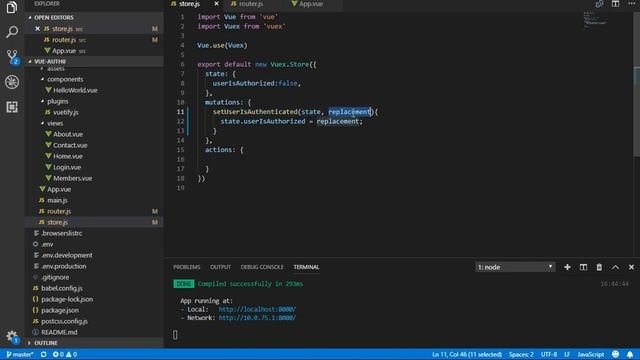Viewport: 640px width, 360px height.
Task: Switch to the DEBUG CONSOLE tab
Action: tap(262, 267)
